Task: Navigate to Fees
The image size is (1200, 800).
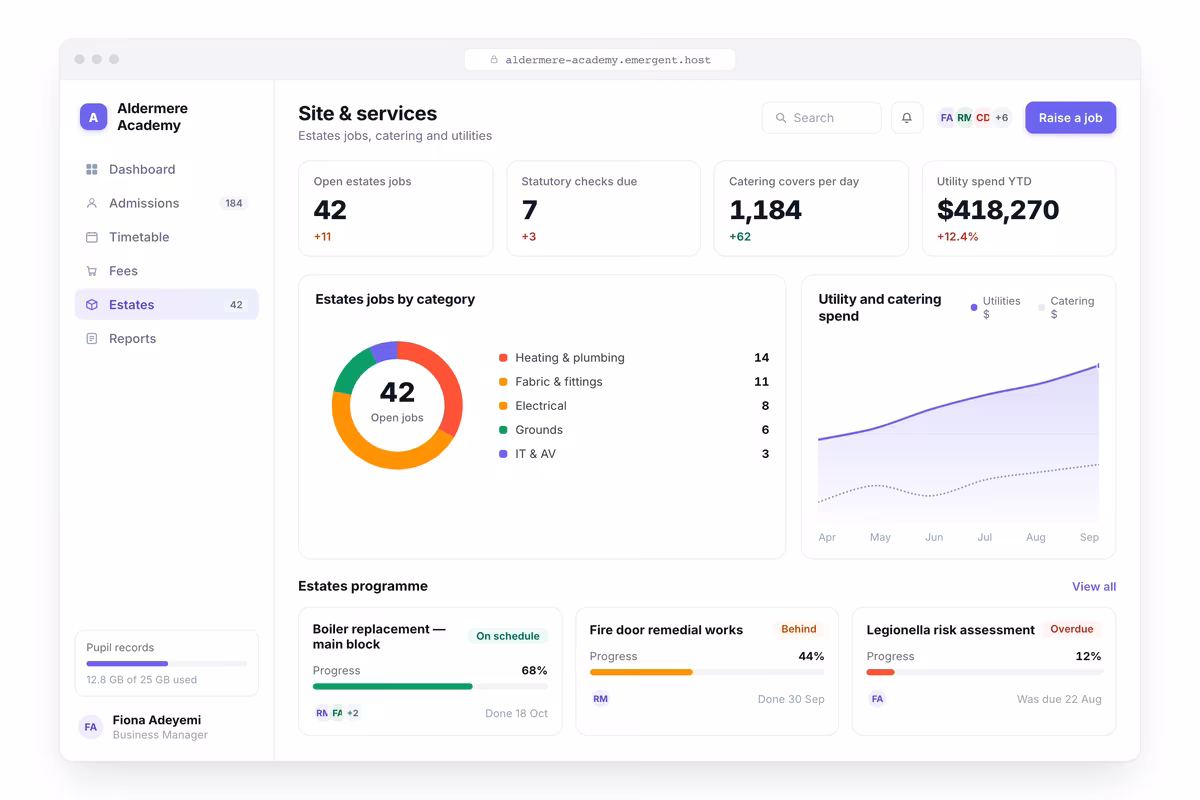Action: [x=167, y=271]
